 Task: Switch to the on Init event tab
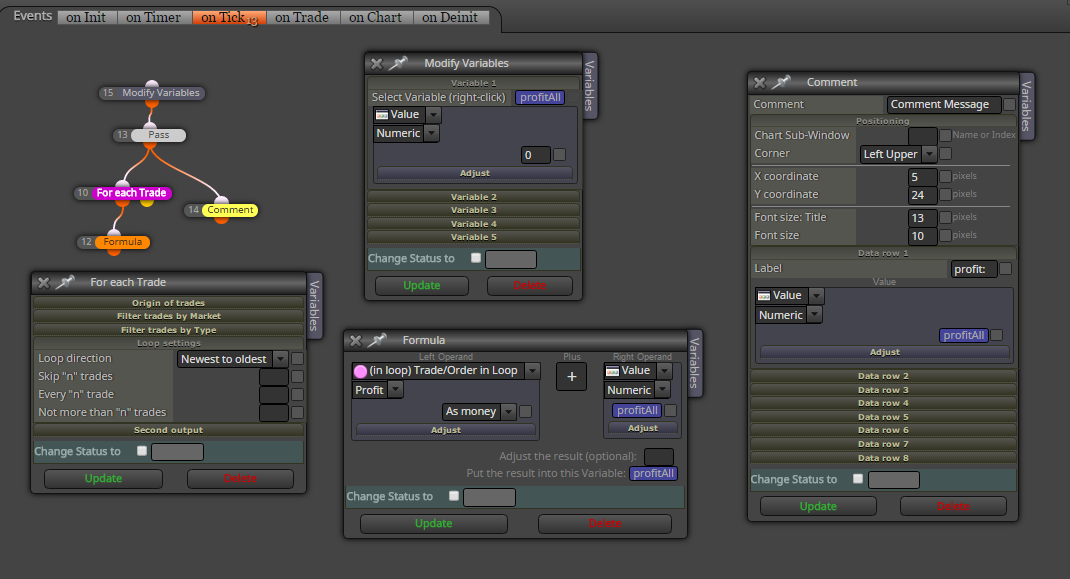[86, 17]
